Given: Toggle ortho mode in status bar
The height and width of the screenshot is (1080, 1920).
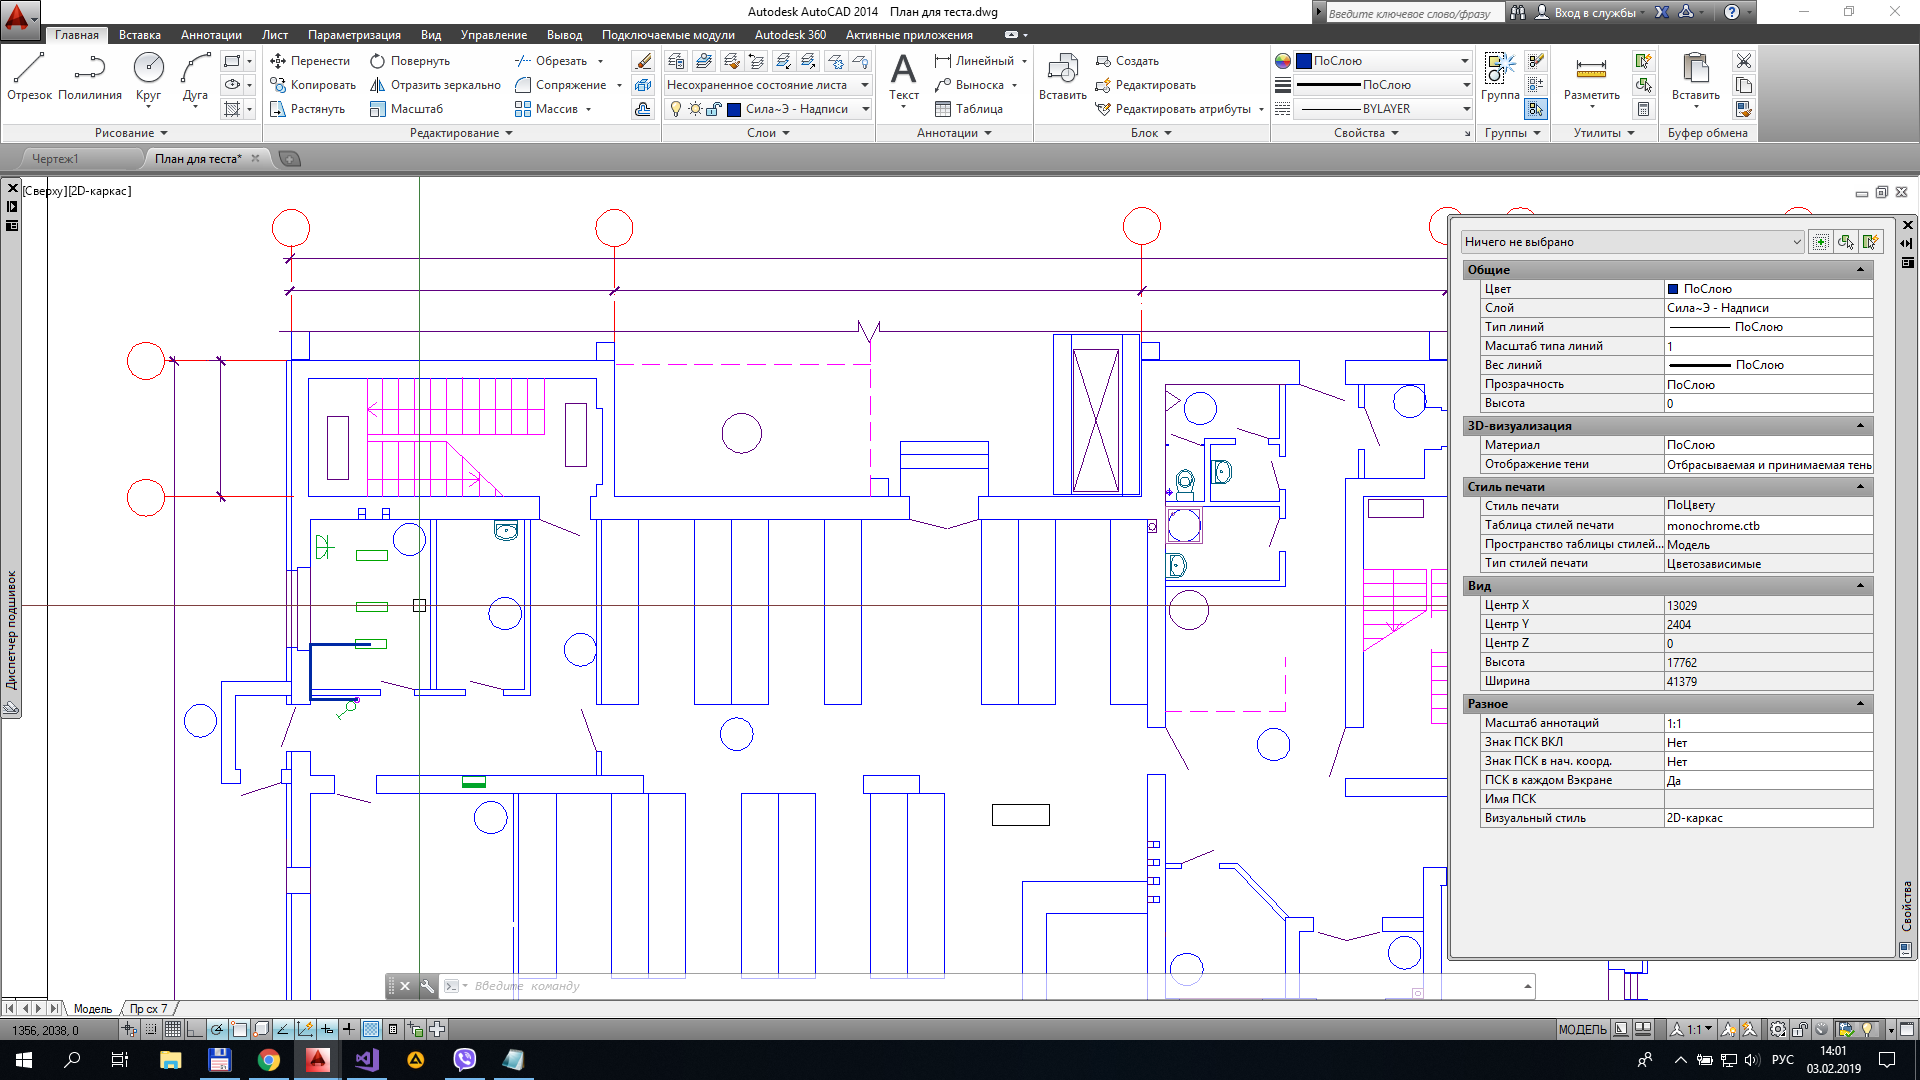Looking at the screenshot, I should (x=195, y=1029).
